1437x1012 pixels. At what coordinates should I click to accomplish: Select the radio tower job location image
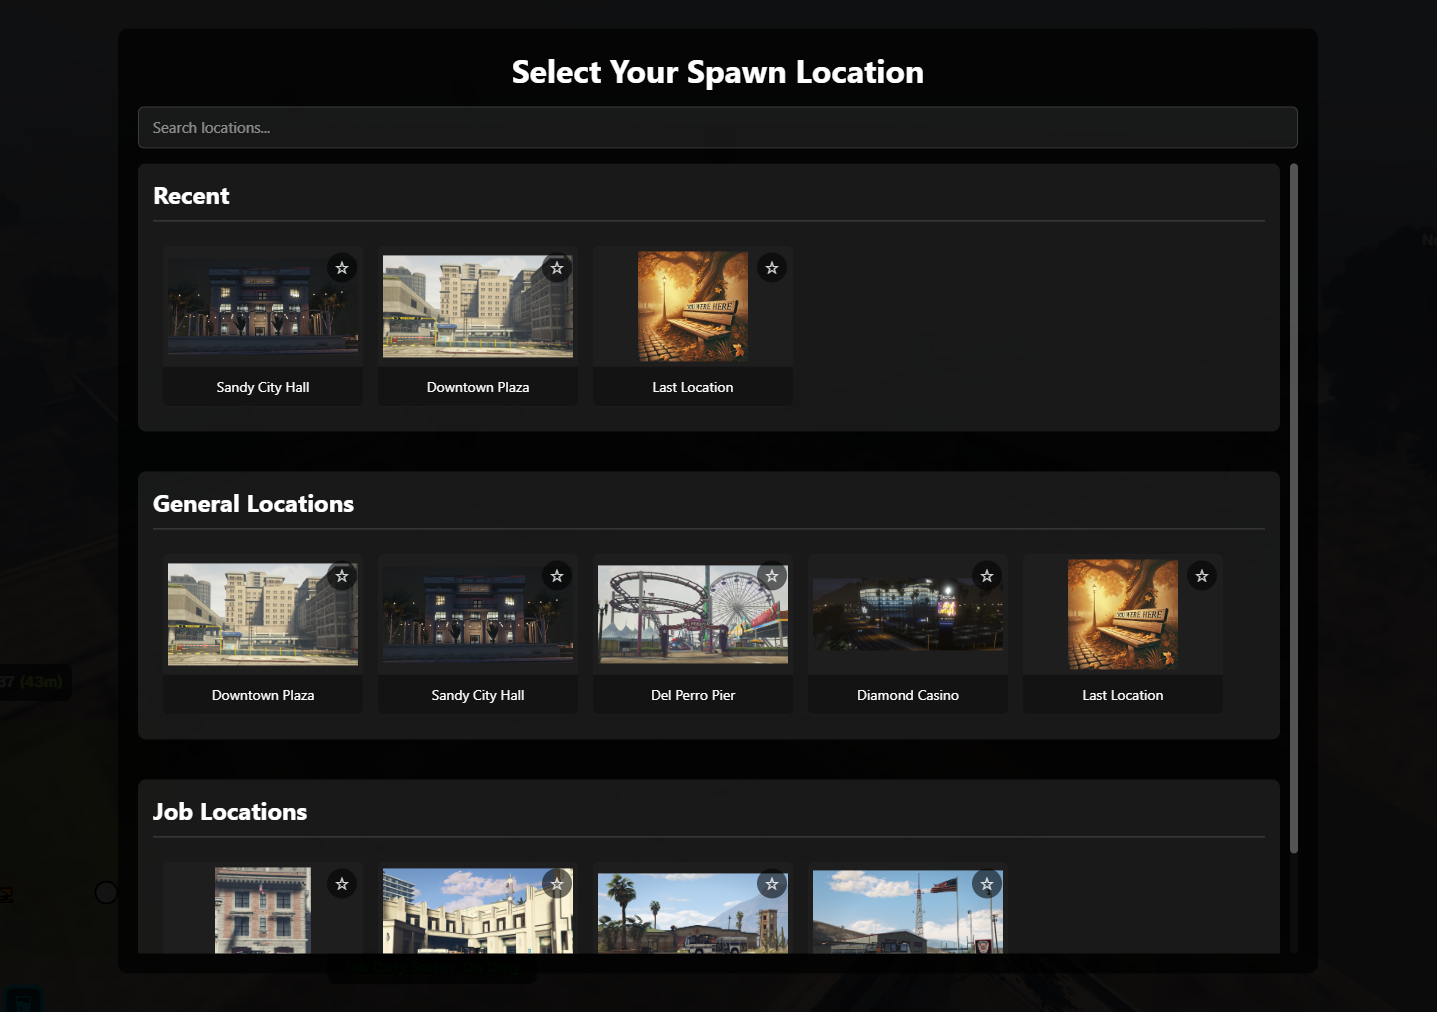pos(908,910)
